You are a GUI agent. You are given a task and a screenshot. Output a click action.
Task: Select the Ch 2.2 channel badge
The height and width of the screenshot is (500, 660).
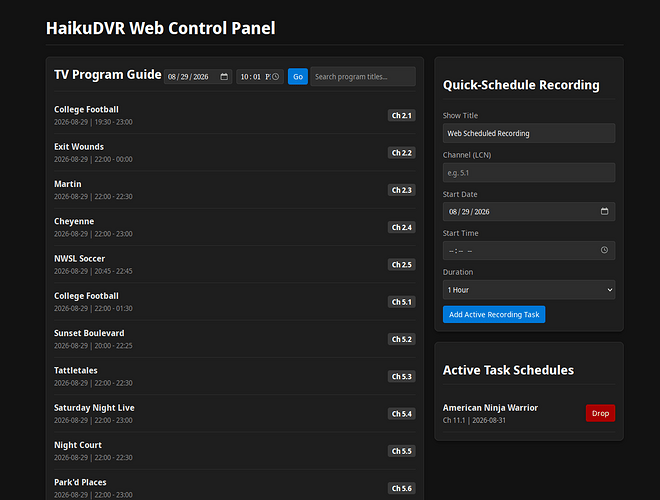coord(402,153)
